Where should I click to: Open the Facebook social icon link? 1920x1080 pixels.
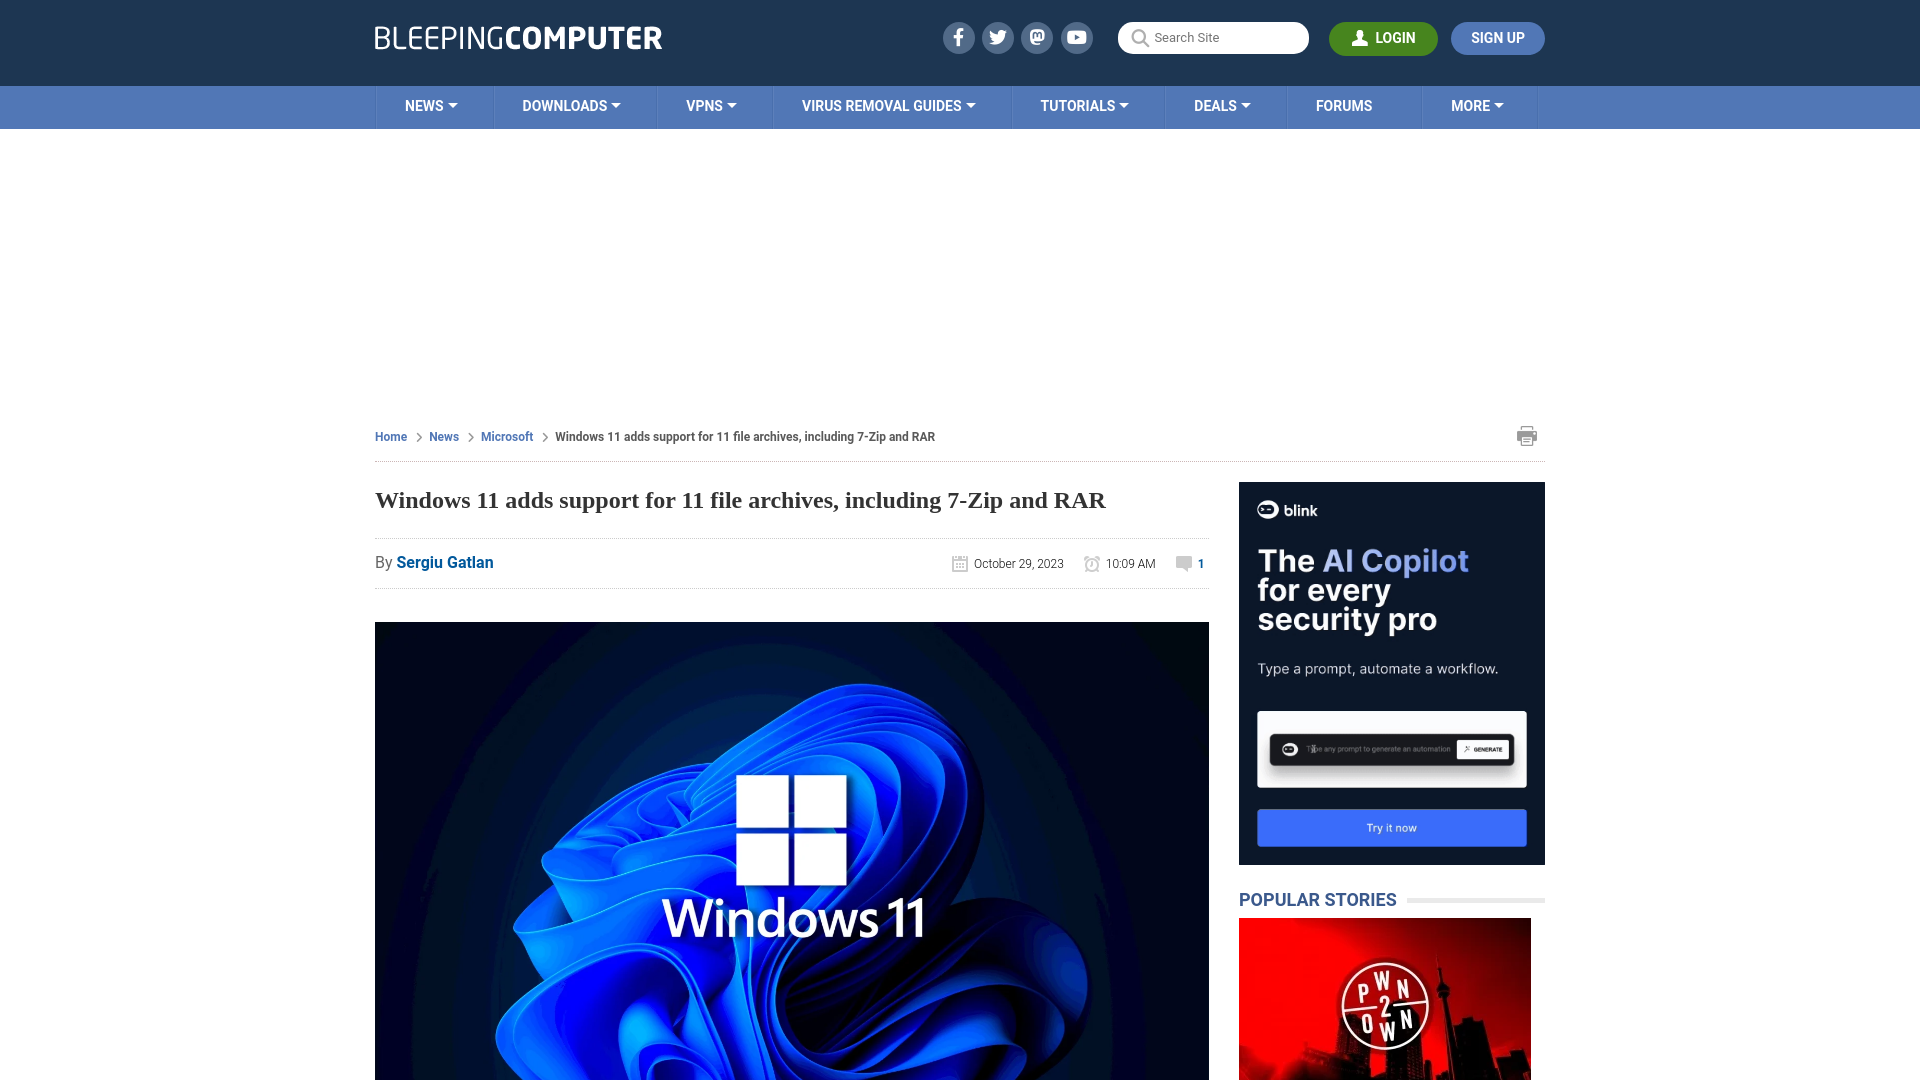[957, 37]
